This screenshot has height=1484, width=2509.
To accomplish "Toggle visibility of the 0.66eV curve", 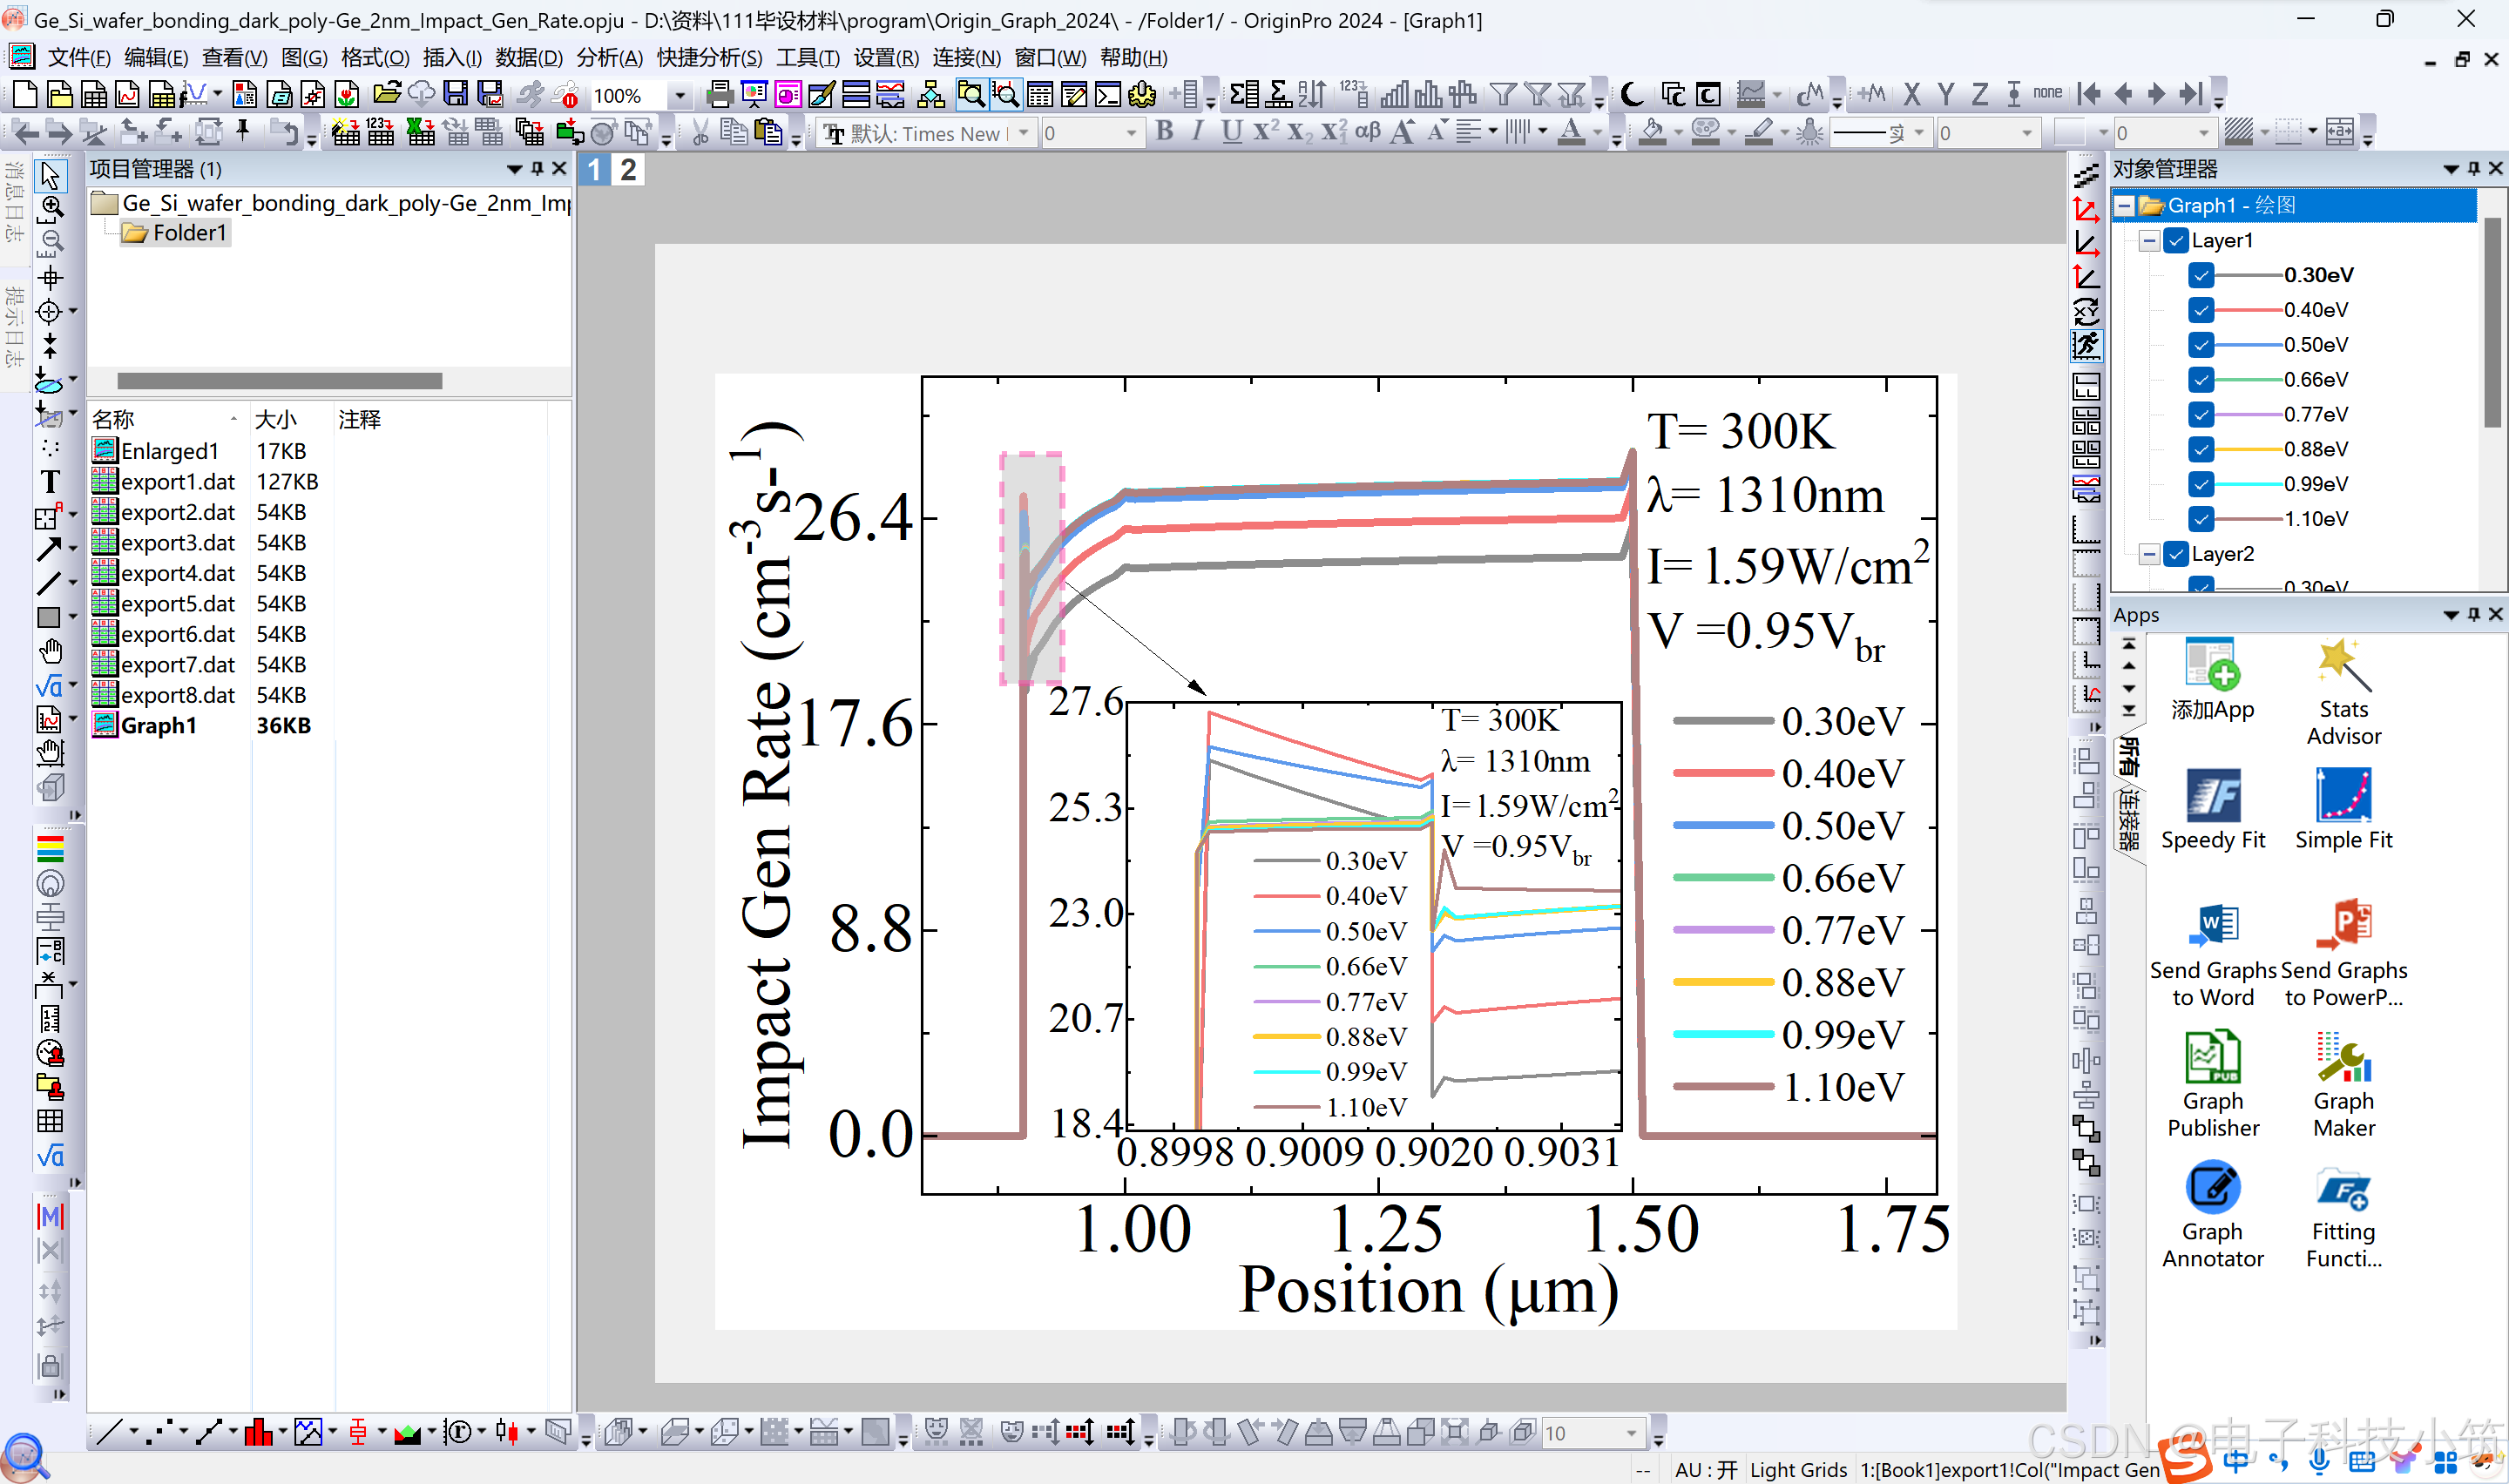I will tap(2200, 380).
